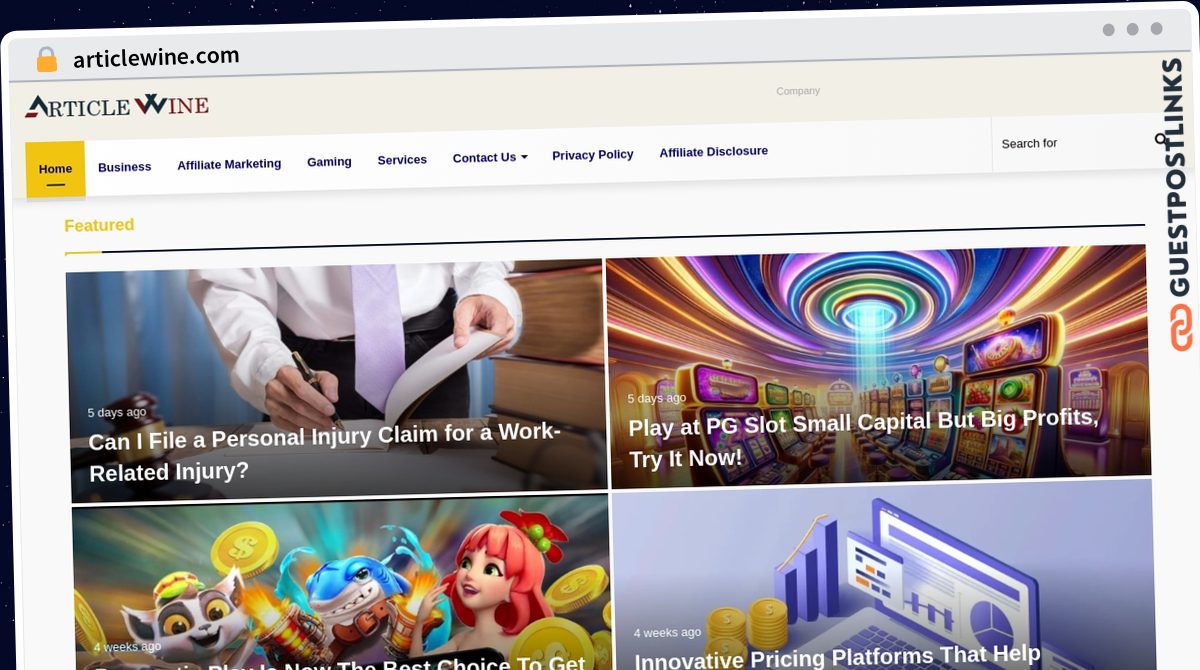Open the Innovative Pricing Platforms article
The width and height of the screenshot is (1200, 670).
click(838, 657)
